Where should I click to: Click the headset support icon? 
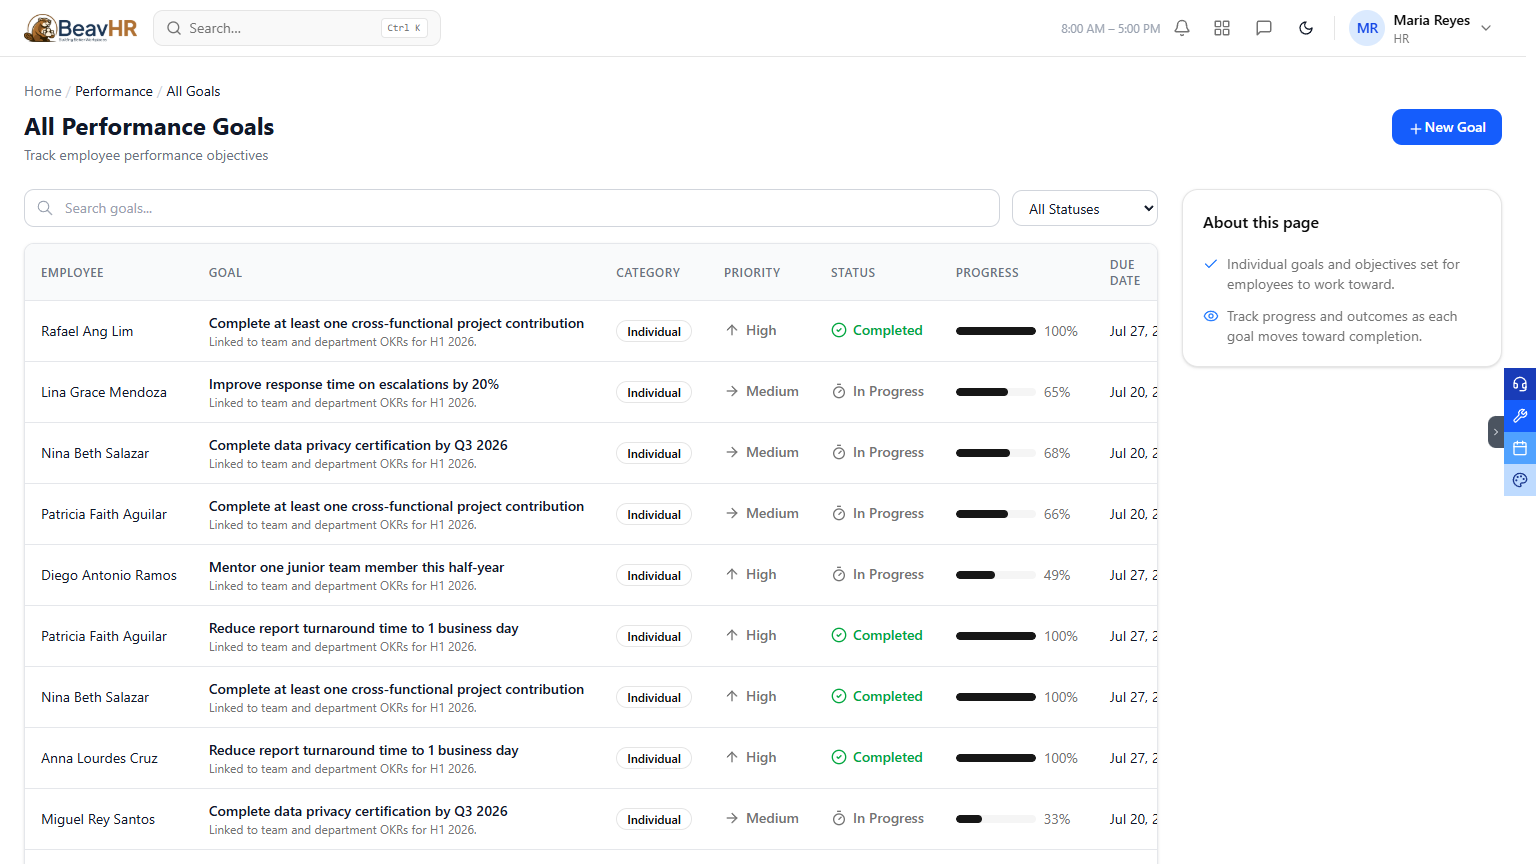1520,384
